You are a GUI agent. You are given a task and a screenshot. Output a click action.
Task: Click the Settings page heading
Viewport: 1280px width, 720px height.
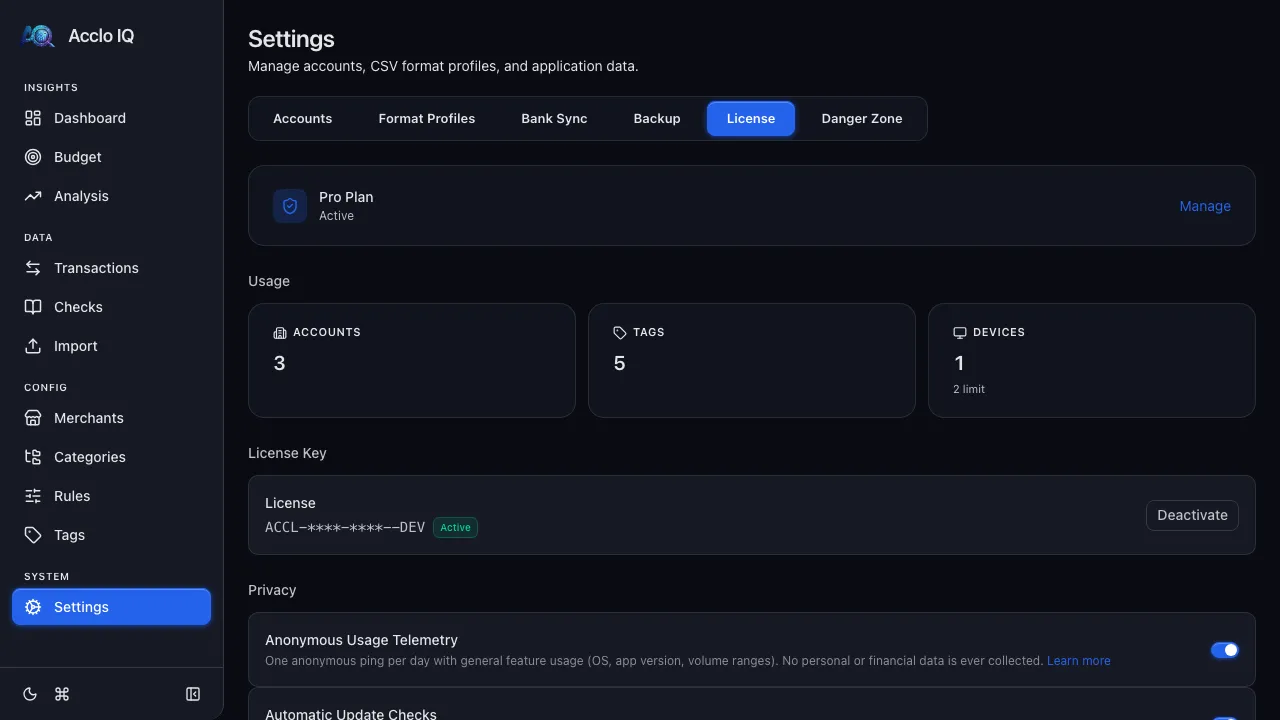click(291, 39)
